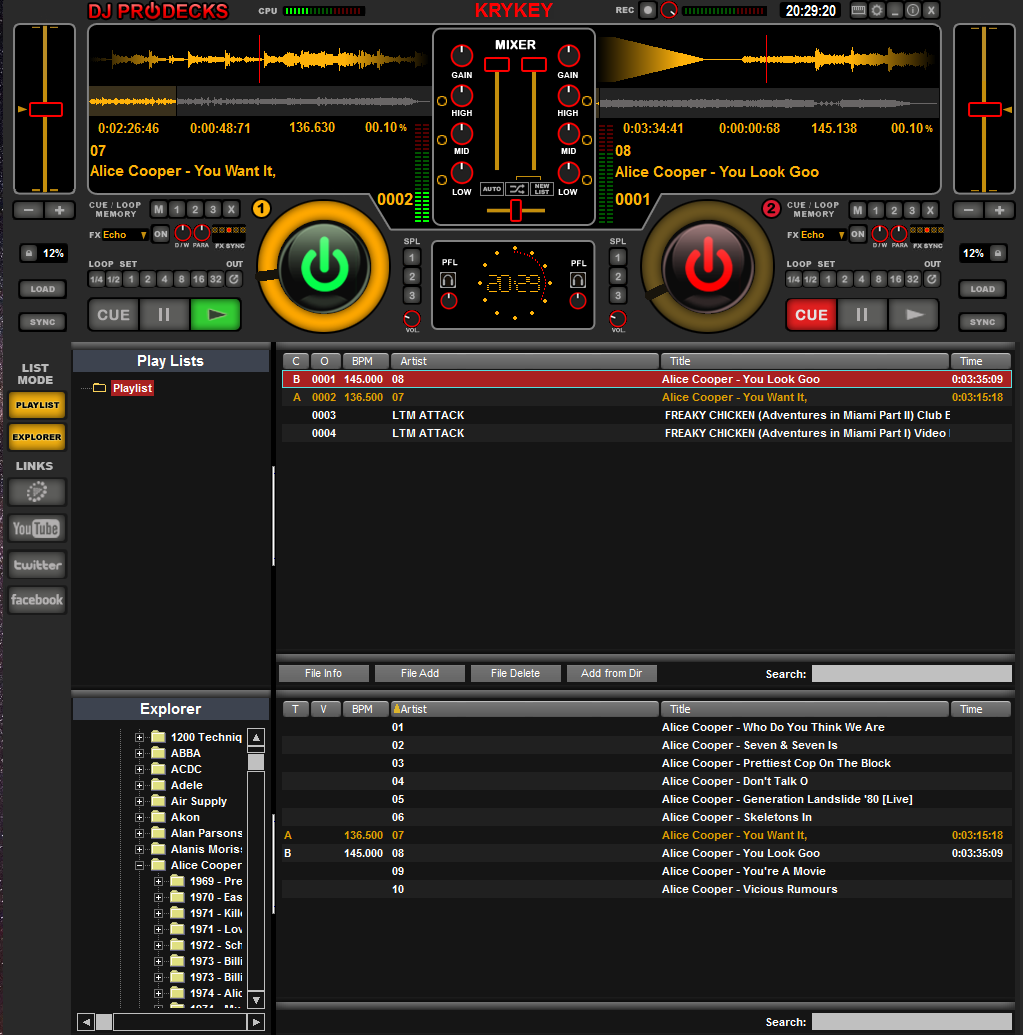The image size is (1023, 1035).
Task: Click the Search input field below the playlist
Action: click(x=910, y=673)
